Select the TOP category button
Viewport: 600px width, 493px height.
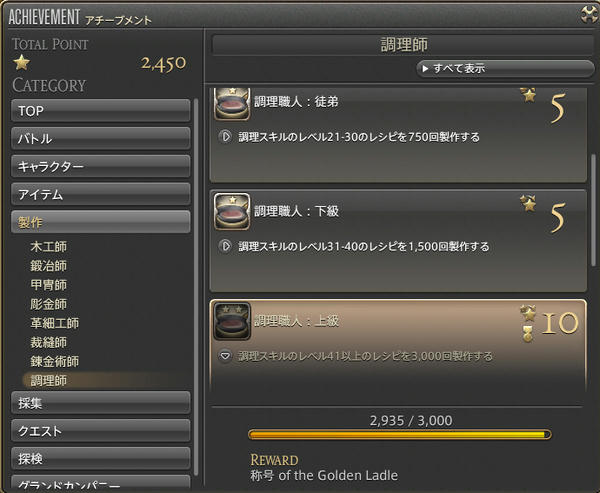coord(101,111)
